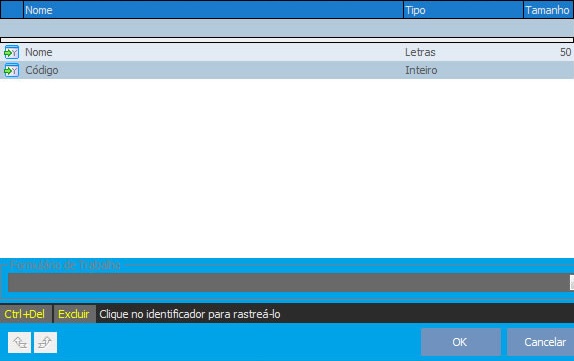Screen dimensions: 574x361
Task: Confirm with the OK button
Action: coord(461,342)
